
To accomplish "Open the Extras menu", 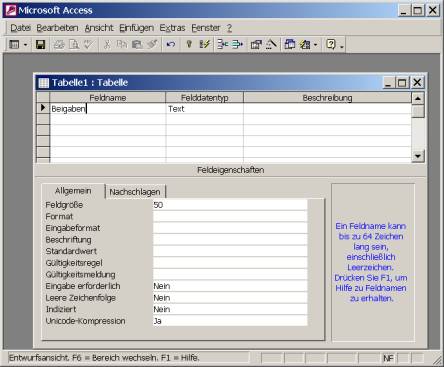I will 172,28.
